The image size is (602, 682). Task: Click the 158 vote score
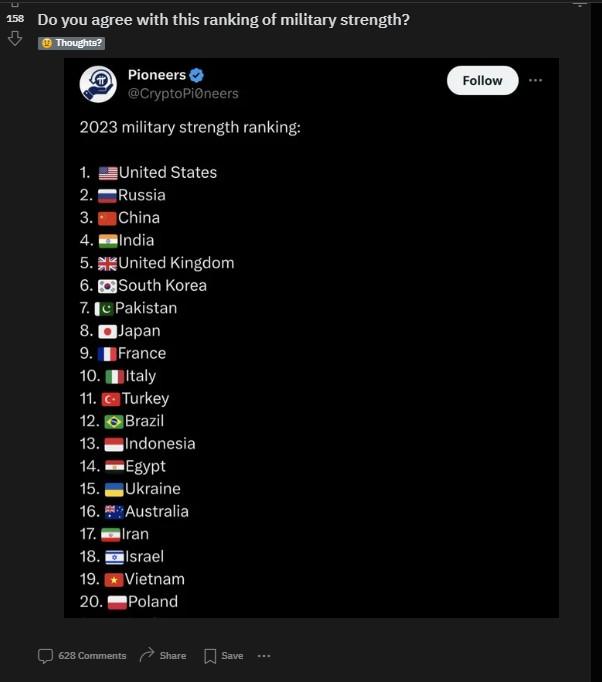click(15, 18)
